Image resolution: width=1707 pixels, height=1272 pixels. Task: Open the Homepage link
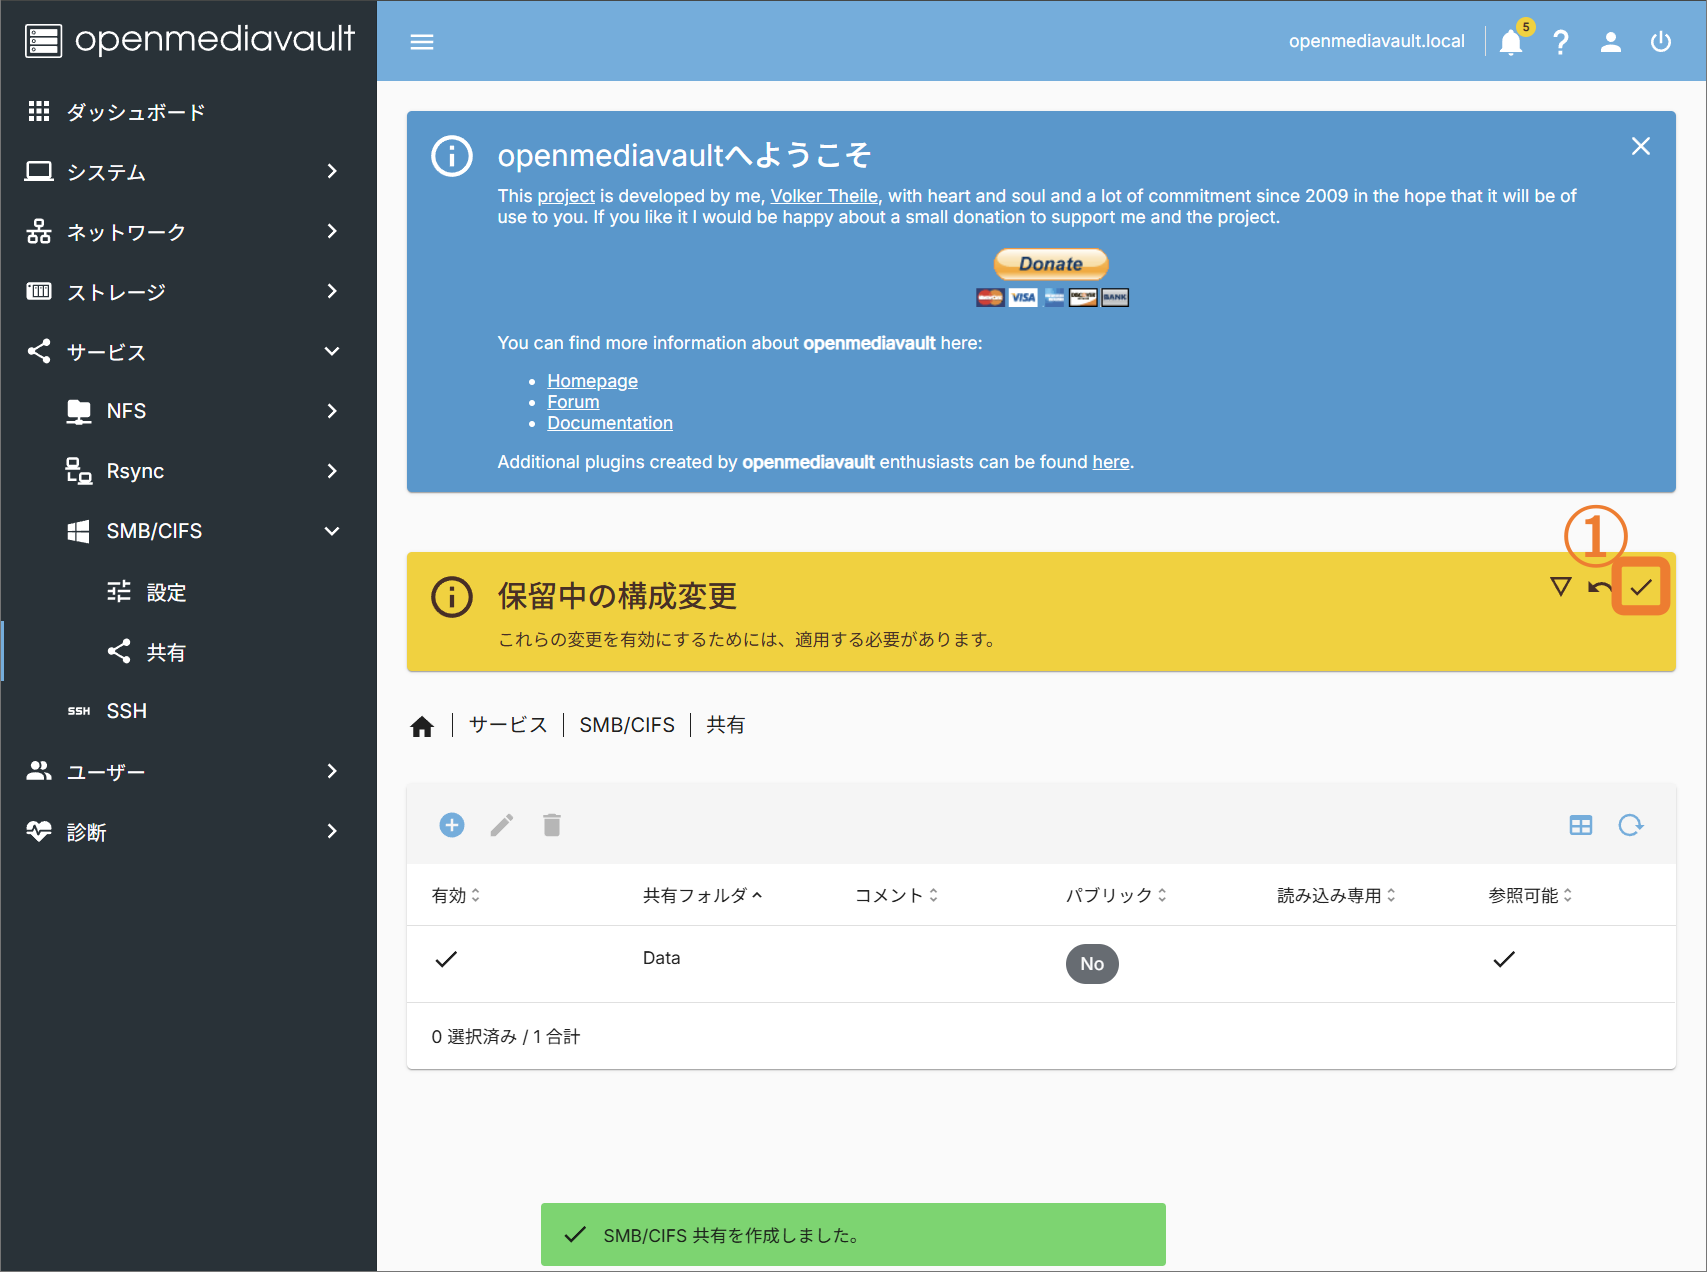pyautogui.click(x=592, y=381)
